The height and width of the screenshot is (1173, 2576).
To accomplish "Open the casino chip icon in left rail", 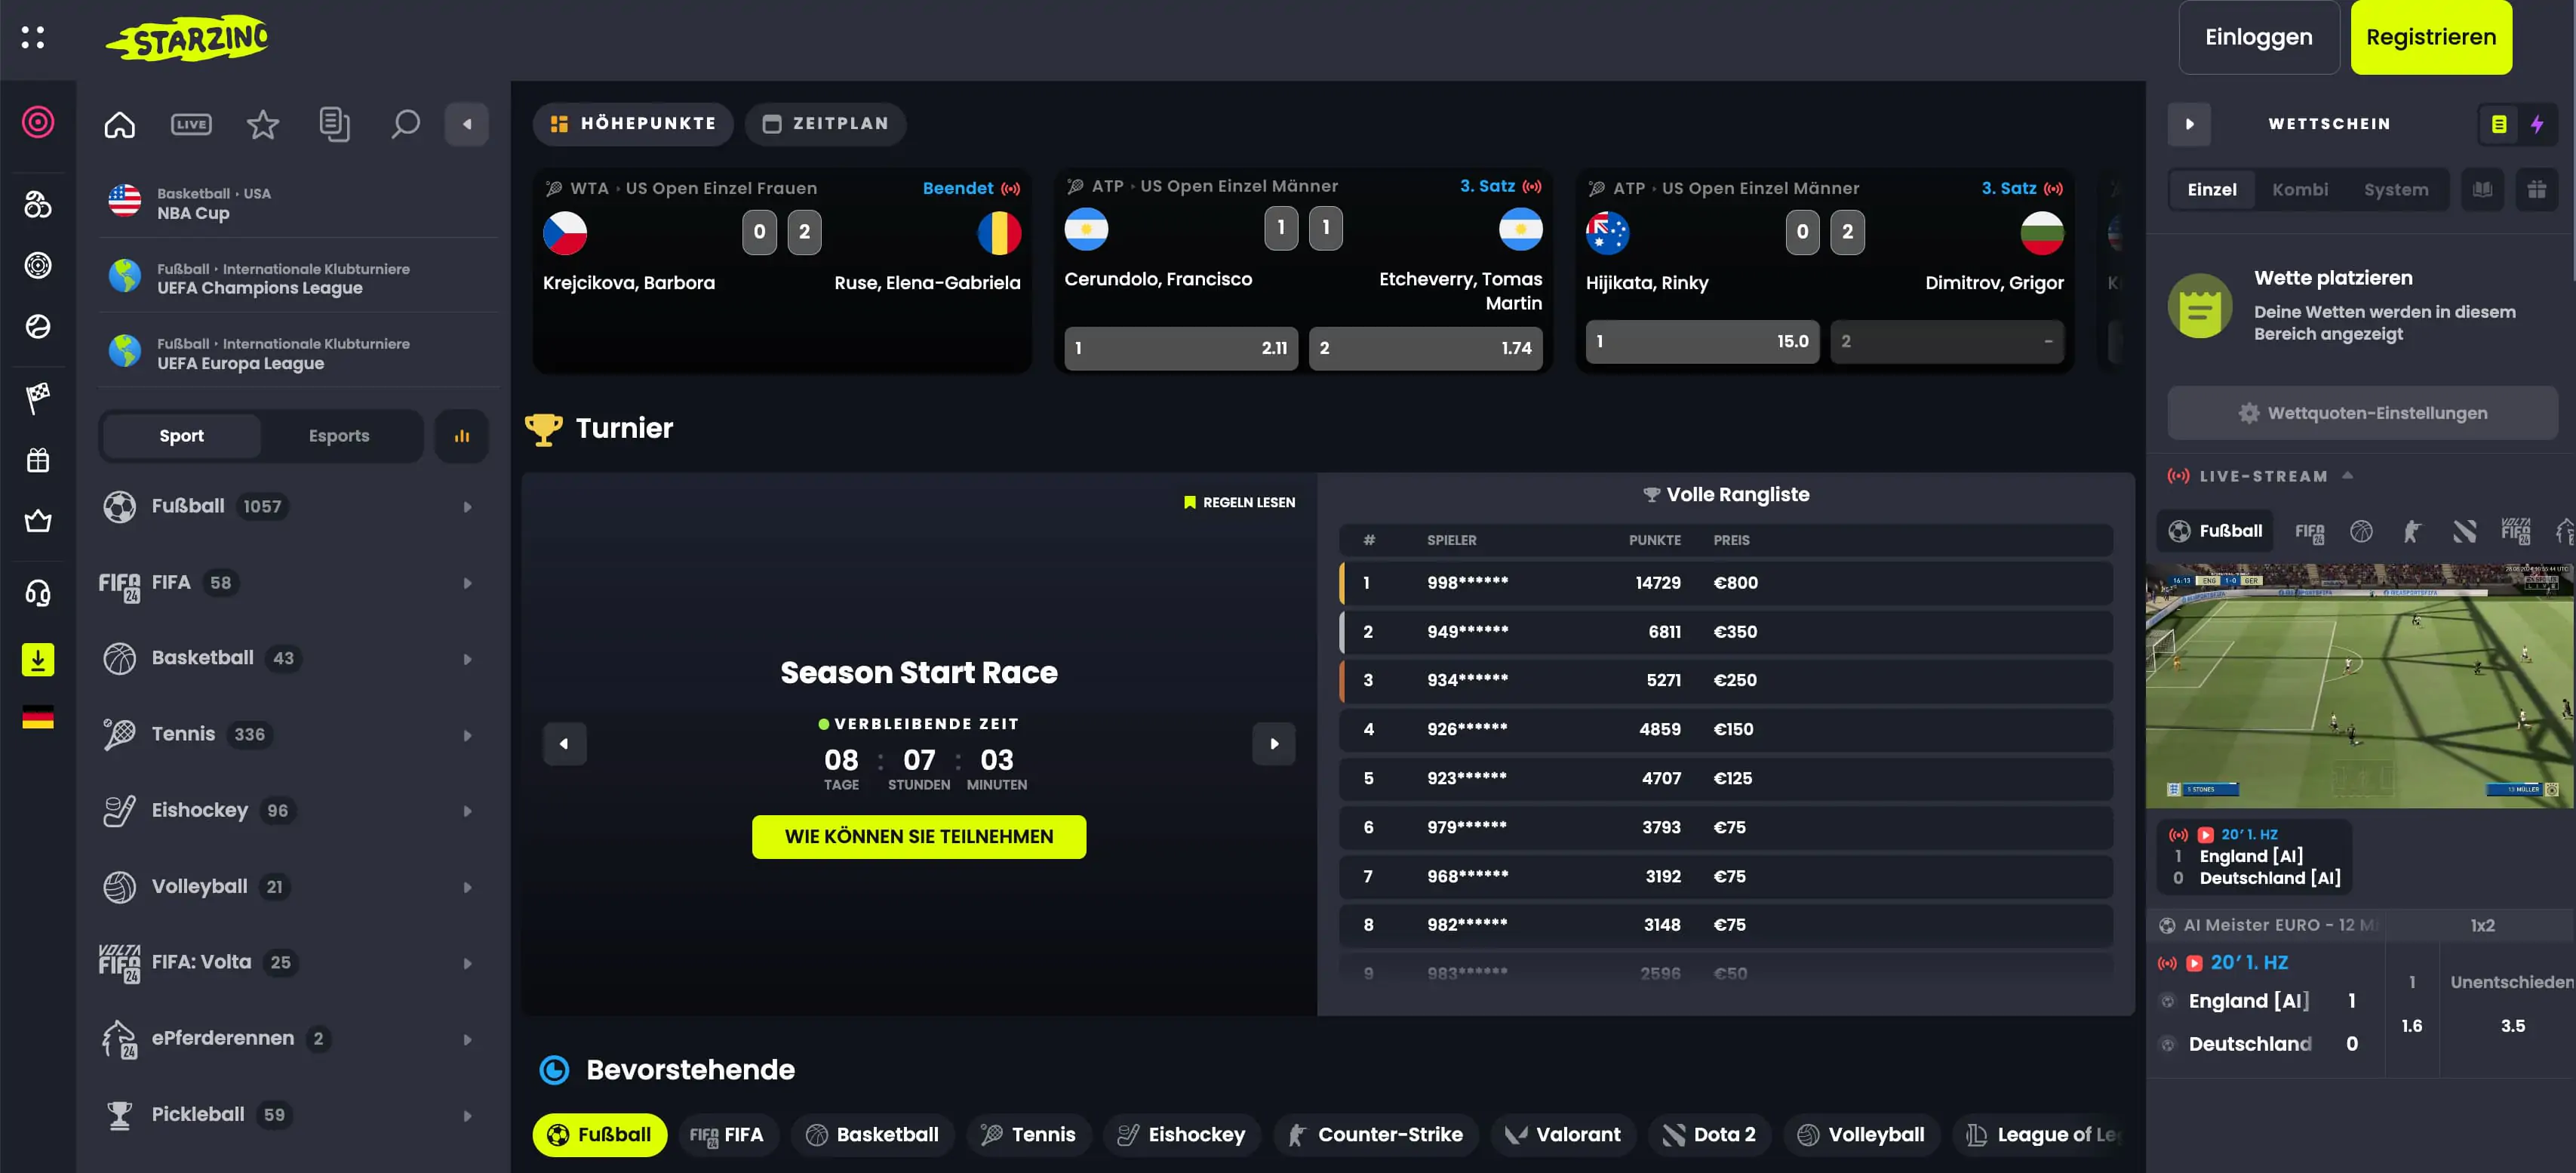I will click(38, 122).
